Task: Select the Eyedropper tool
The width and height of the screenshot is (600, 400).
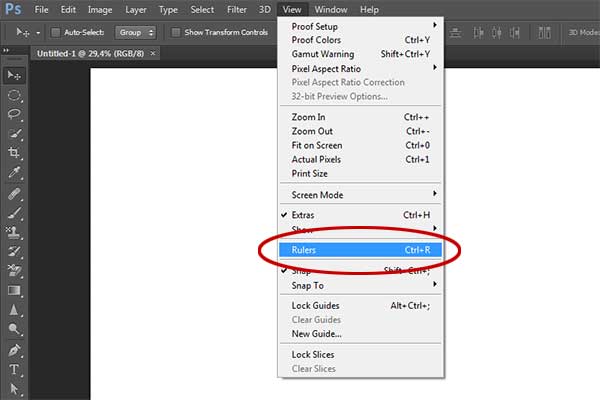Action: 14,172
